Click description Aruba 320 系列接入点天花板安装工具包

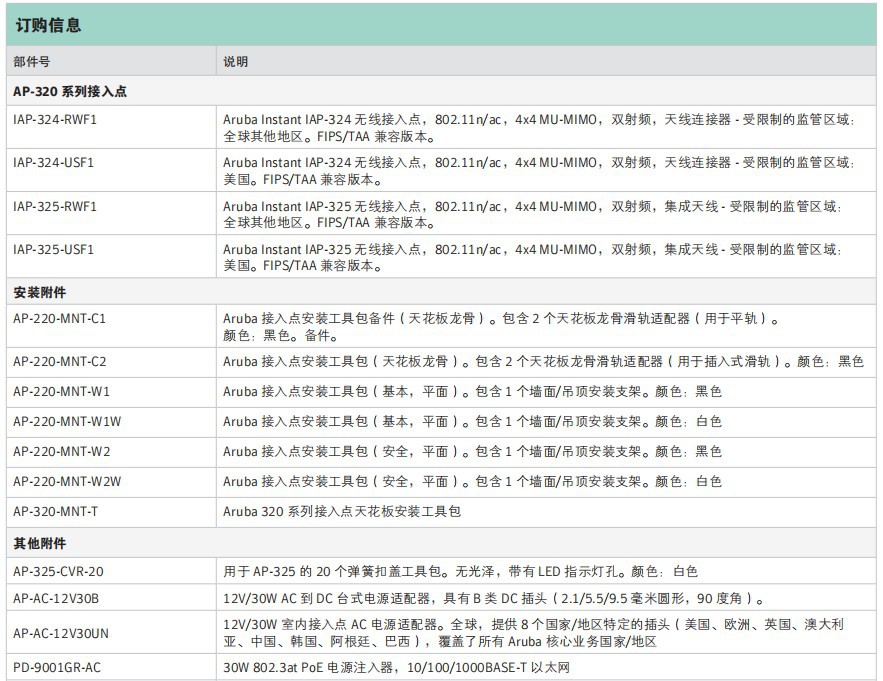point(342,511)
